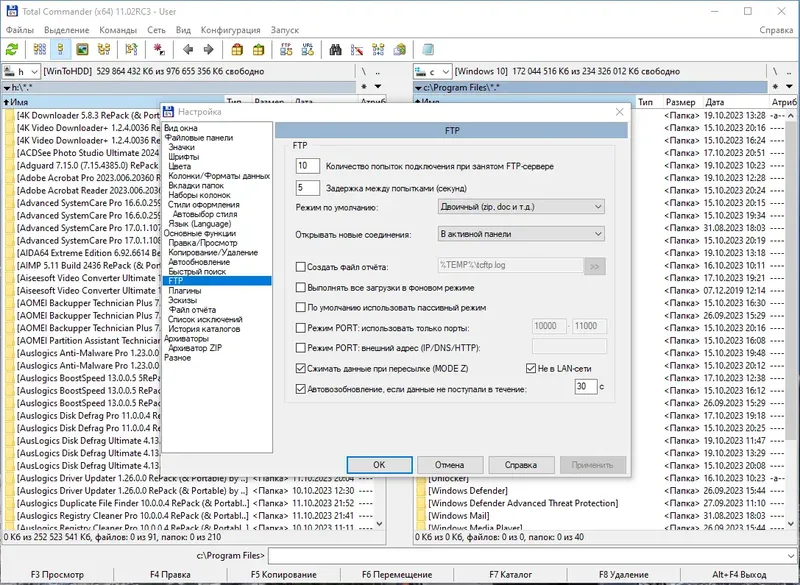Sort right panel by 'Размер' column header

(681, 102)
